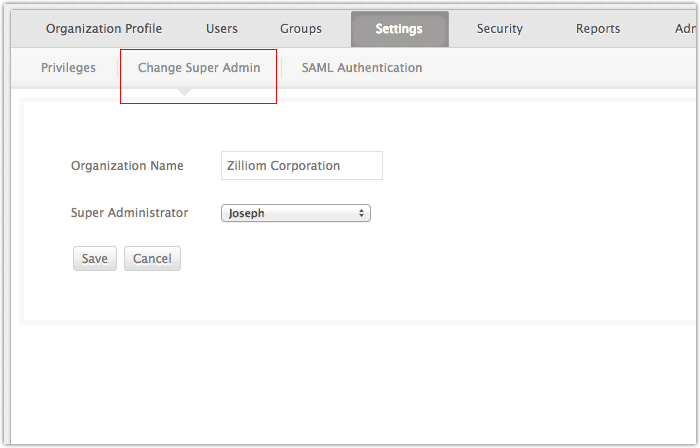
Task: Open the Organization Profile tab
Action: click(x=104, y=29)
